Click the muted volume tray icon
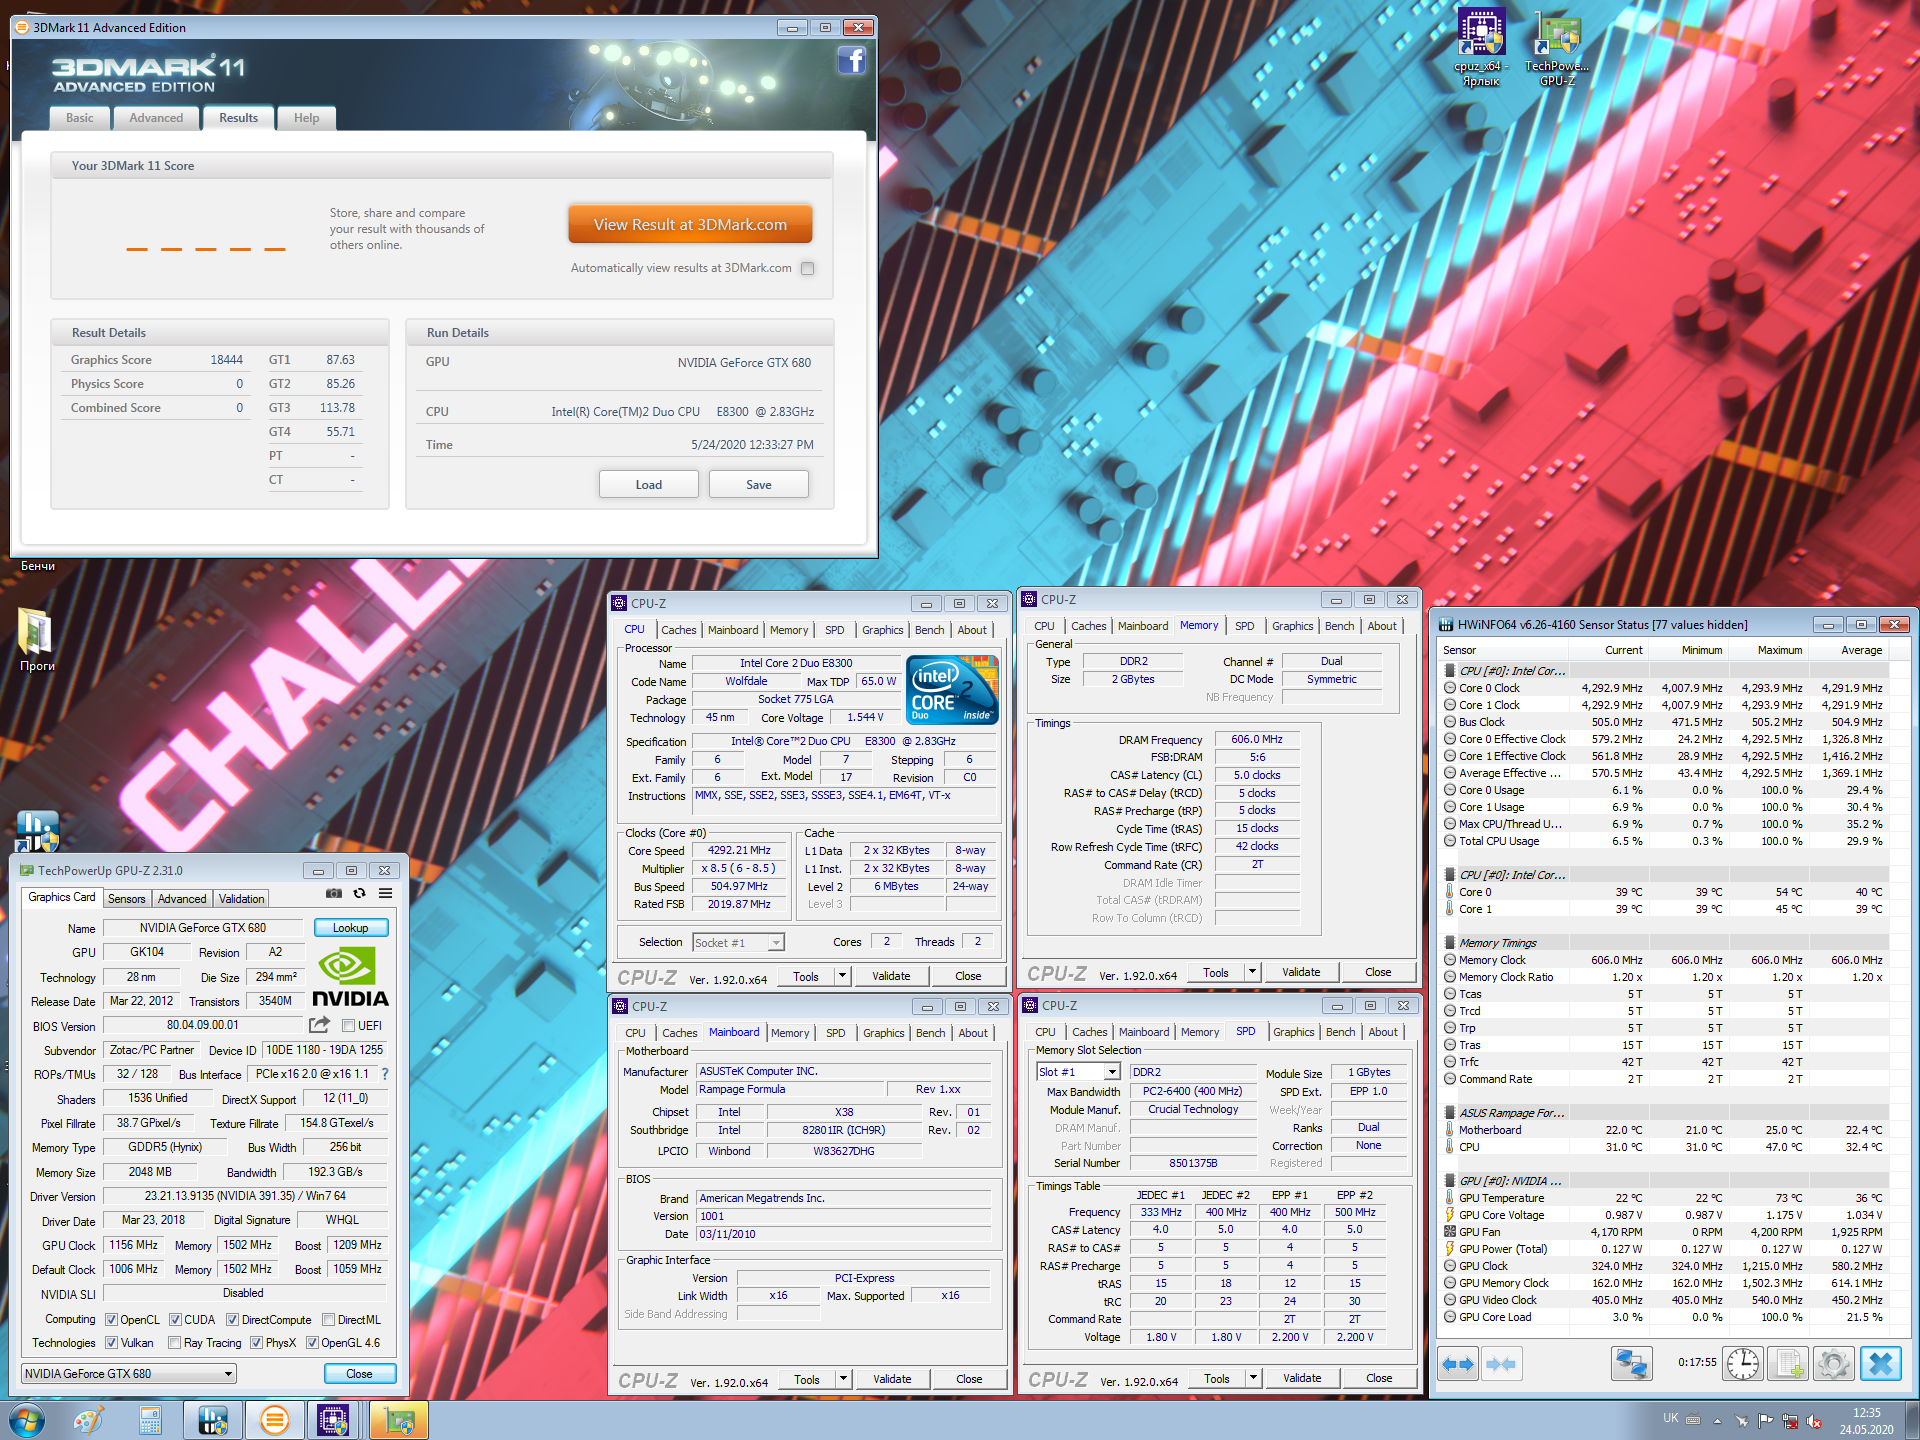 (x=1814, y=1421)
